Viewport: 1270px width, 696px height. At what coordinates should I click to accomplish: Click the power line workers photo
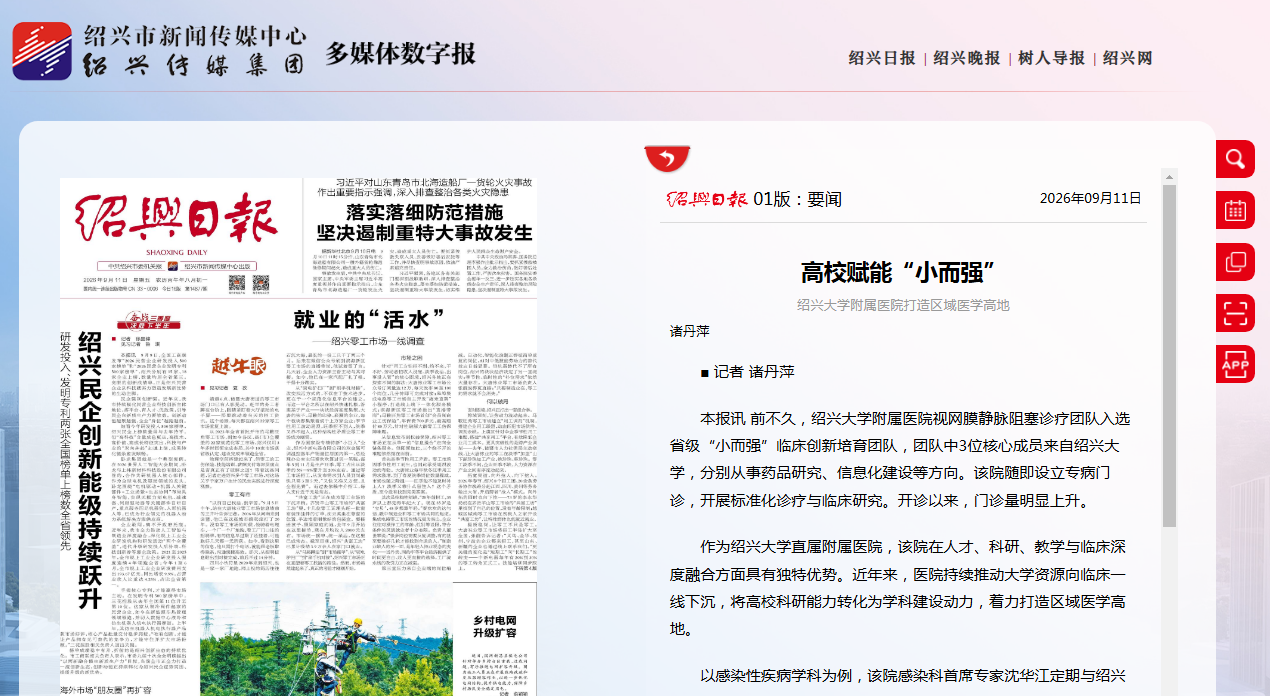click(x=327, y=637)
